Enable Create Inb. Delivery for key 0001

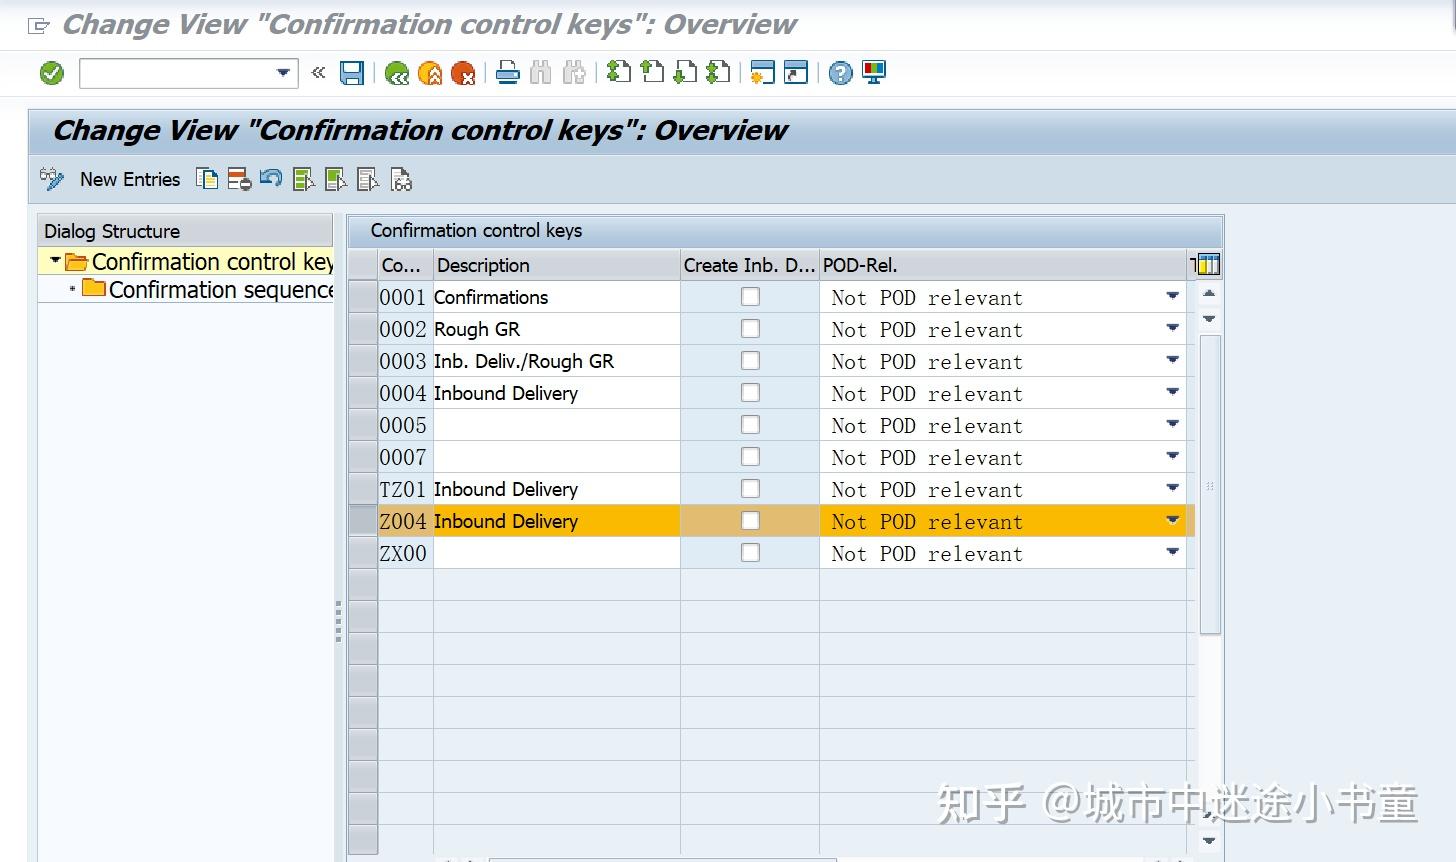pyautogui.click(x=750, y=296)
